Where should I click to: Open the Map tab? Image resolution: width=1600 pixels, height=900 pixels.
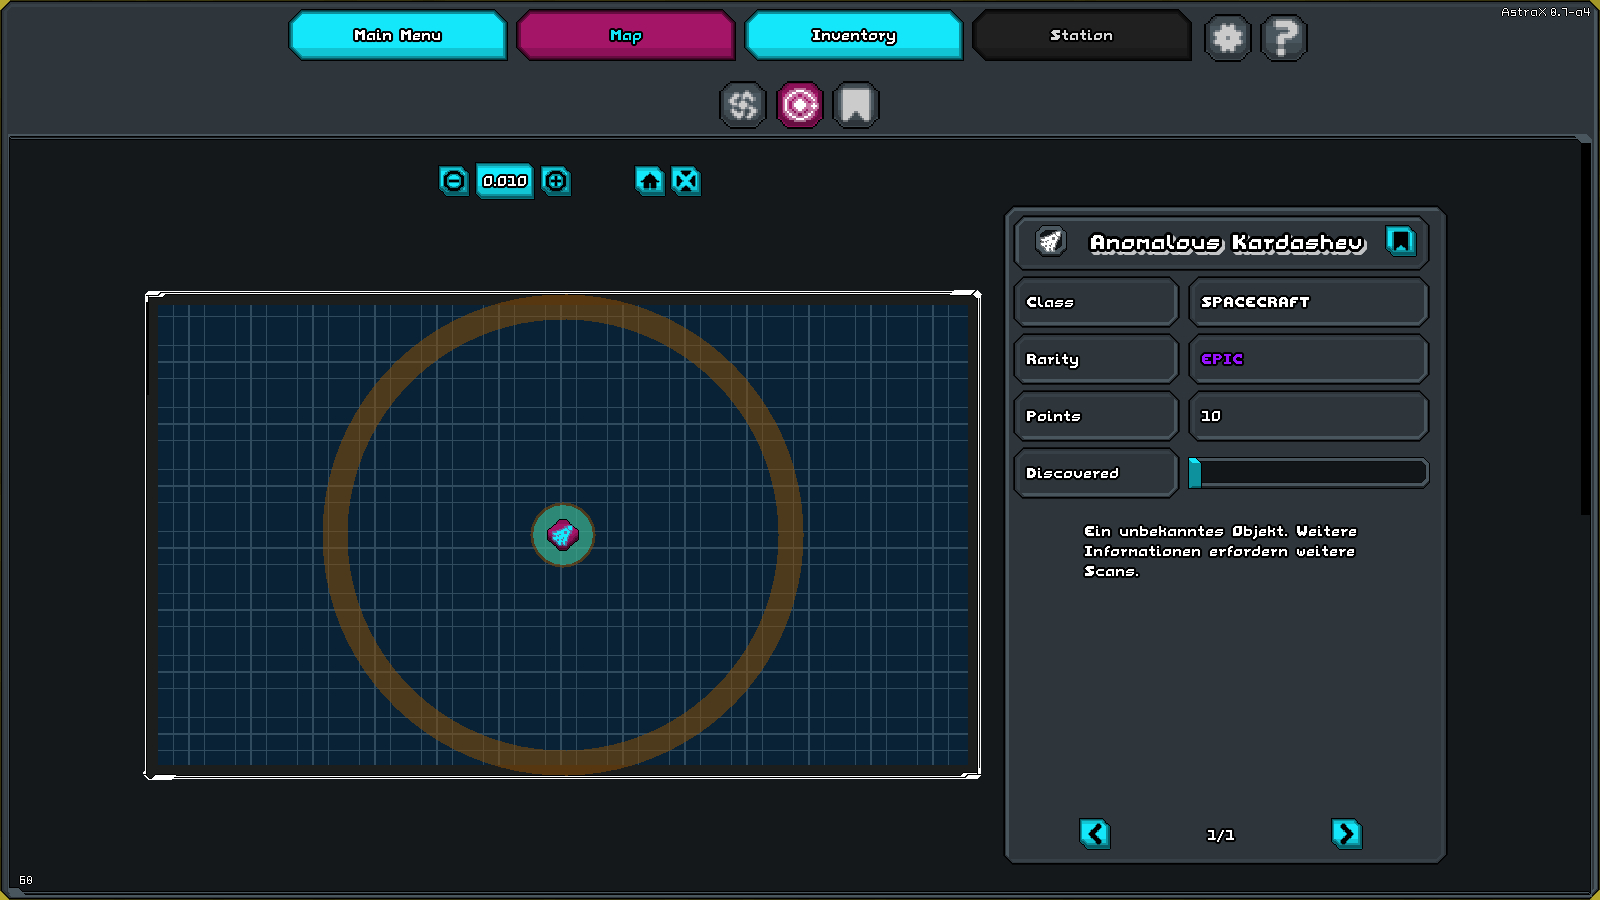coord(625,35)
